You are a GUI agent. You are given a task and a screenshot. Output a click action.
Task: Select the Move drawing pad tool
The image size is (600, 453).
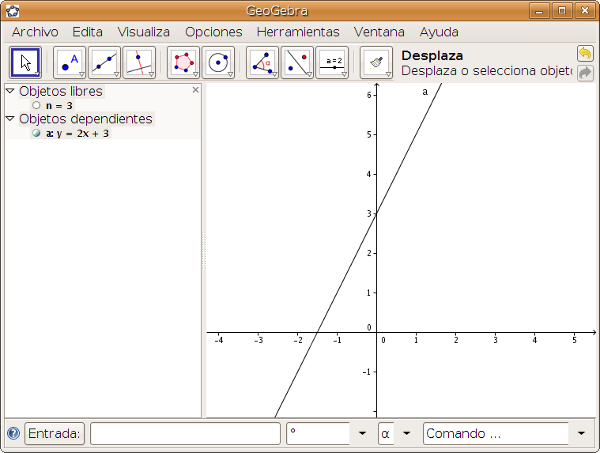[x=376, y=62]
